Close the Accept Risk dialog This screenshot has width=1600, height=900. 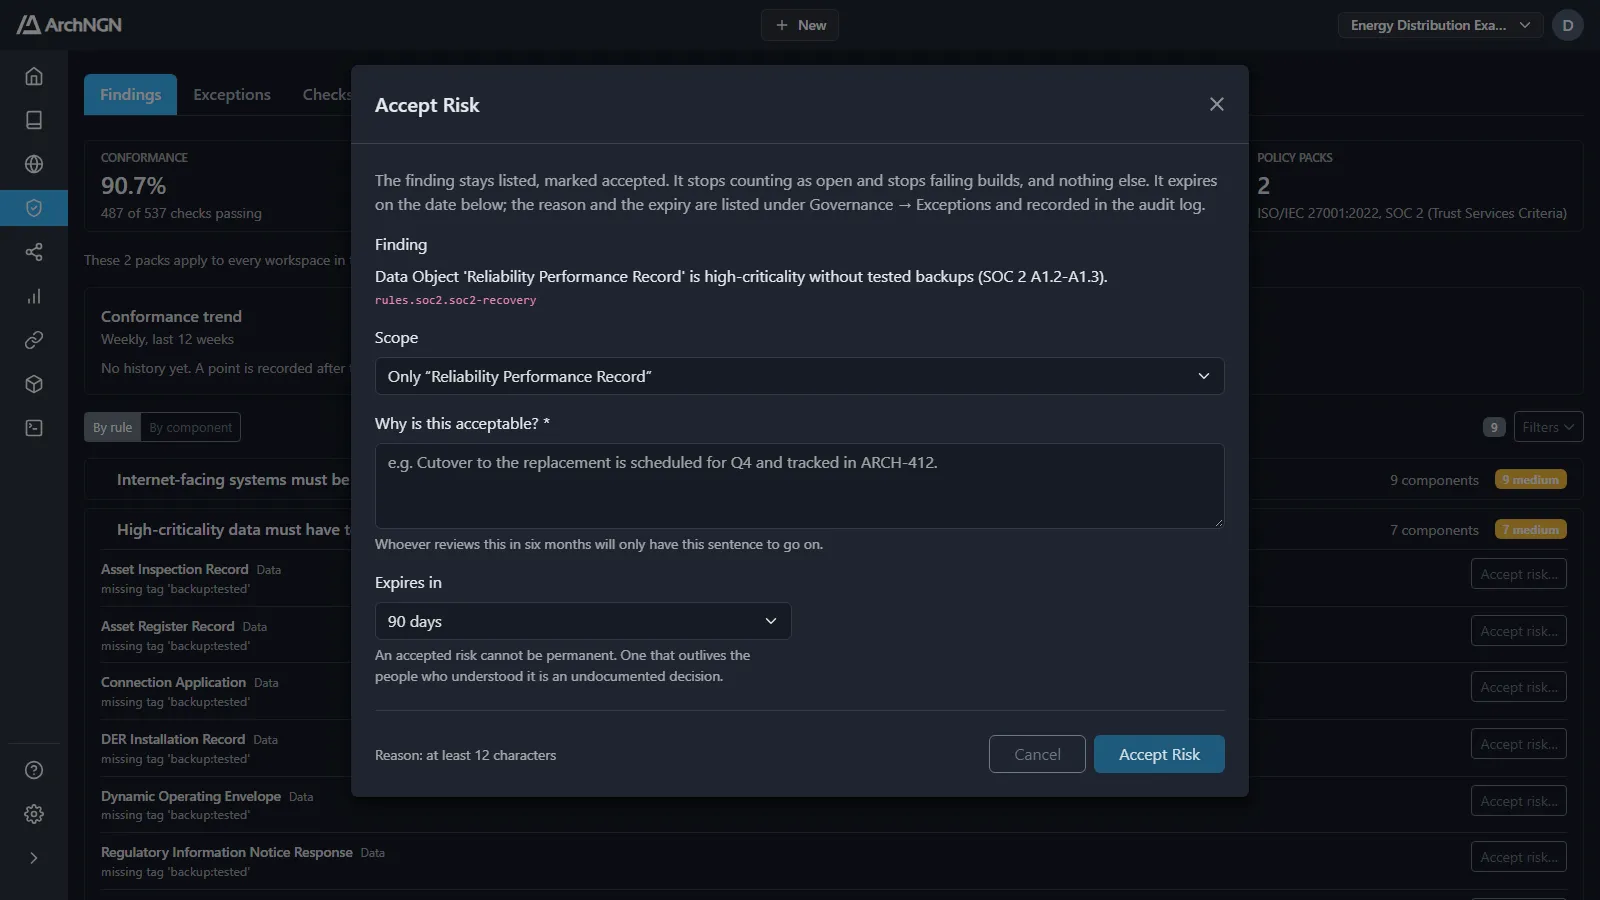(1216, 104)
